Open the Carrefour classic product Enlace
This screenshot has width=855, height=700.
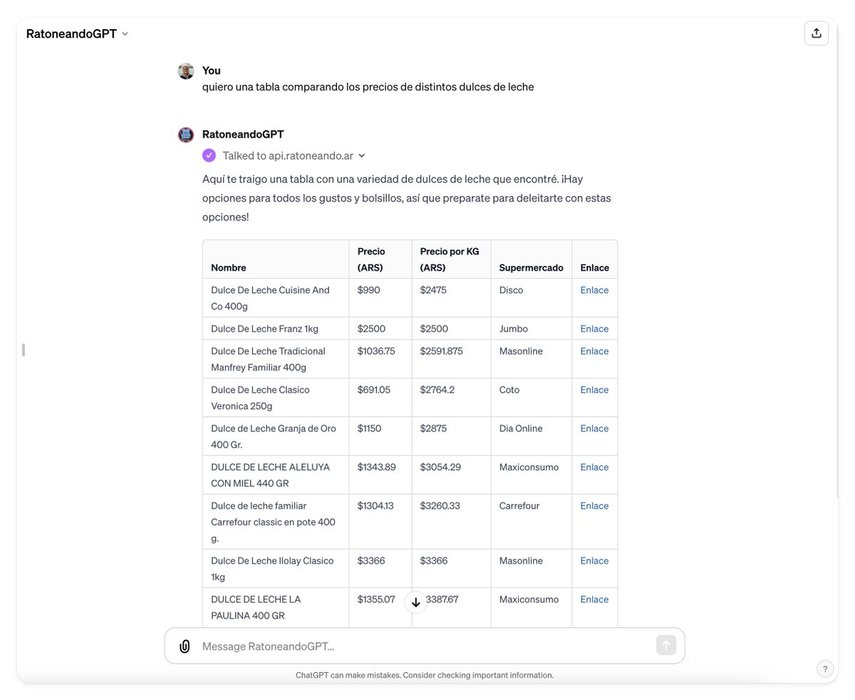click(x=594, y=506)
